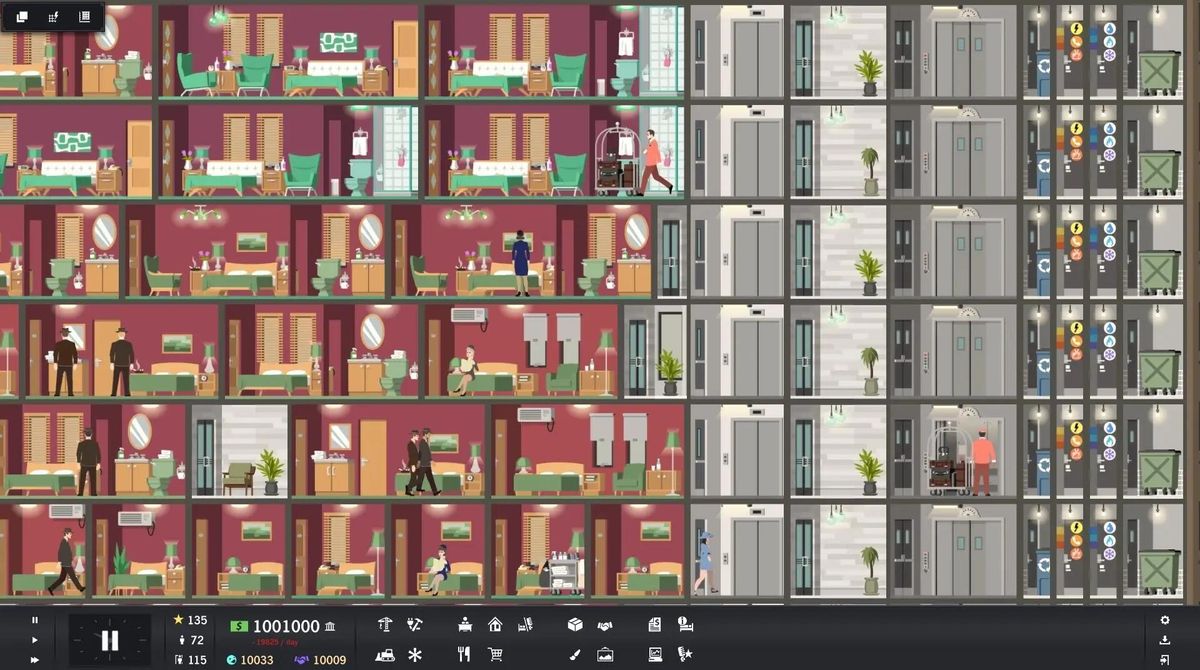Open the crane construction menu
This screenshot has height=670, width=1200.
click(385, 625)
